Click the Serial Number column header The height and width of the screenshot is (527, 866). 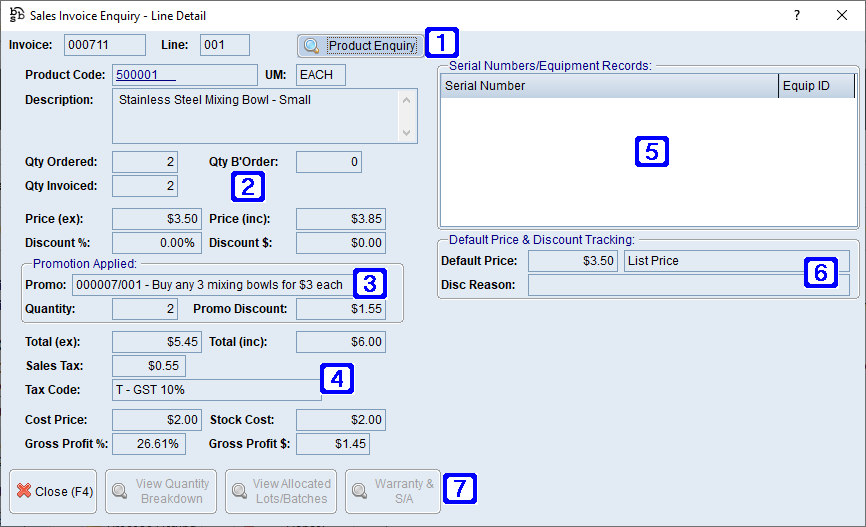click(x=609, y=86)
